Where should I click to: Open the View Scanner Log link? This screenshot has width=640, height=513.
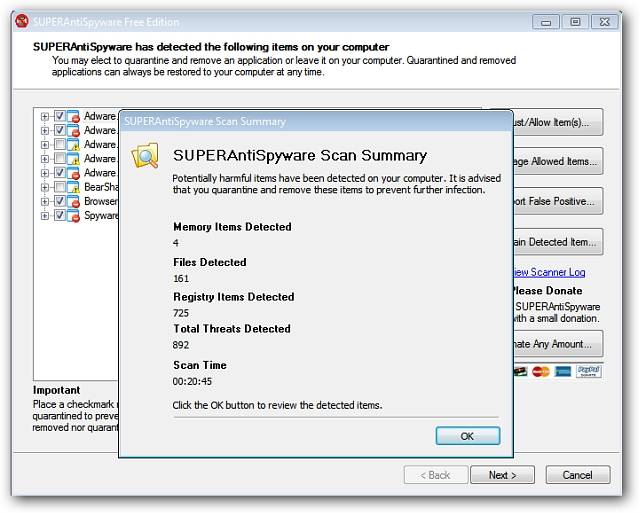(549, 272)
